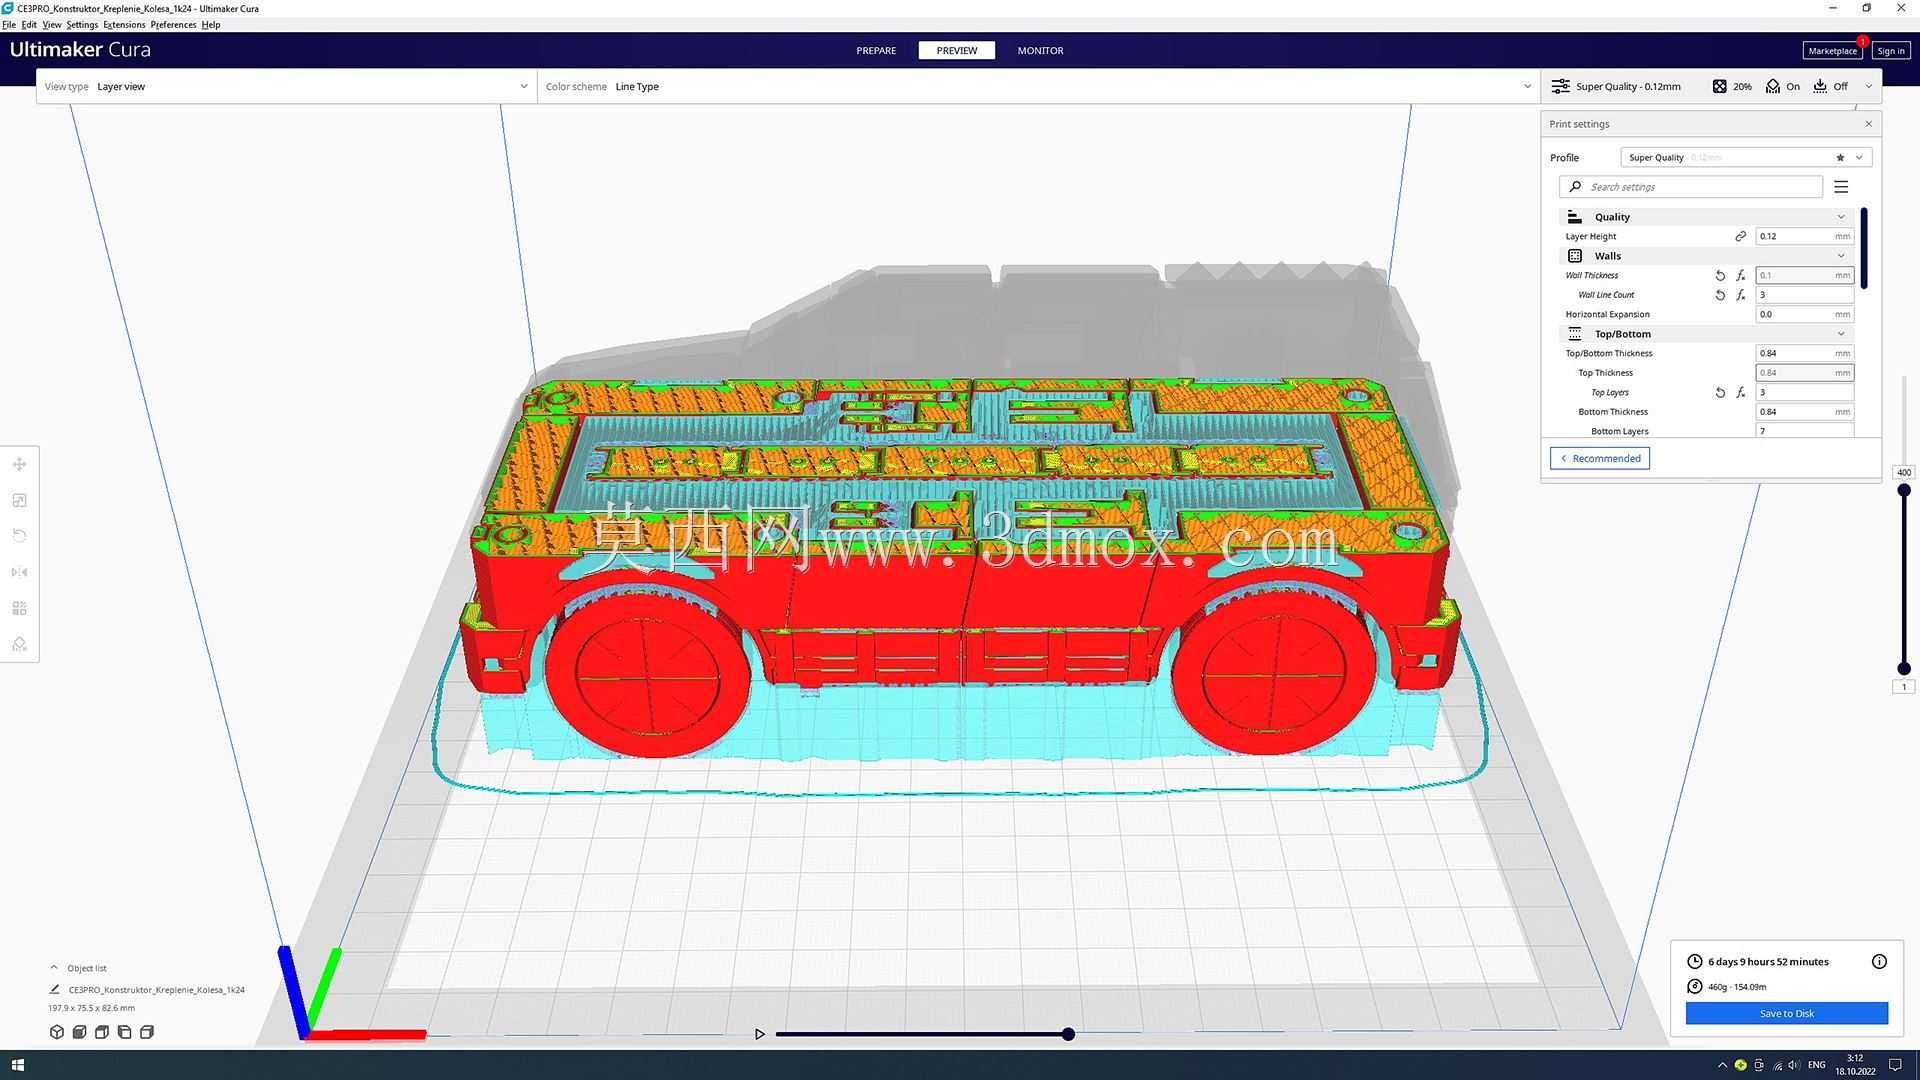Open the Marketplace
Image resolution: width=1920 pixels, height=1080 pixels.
click(1832, 51)
